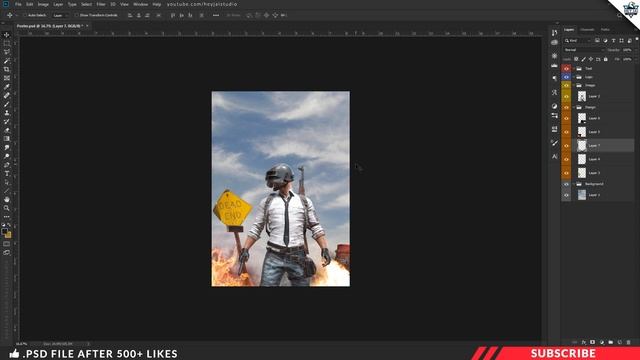The image size is (640, 360).
Task: Select the Clone Stamp tool
Action: (x=7, y=113)
